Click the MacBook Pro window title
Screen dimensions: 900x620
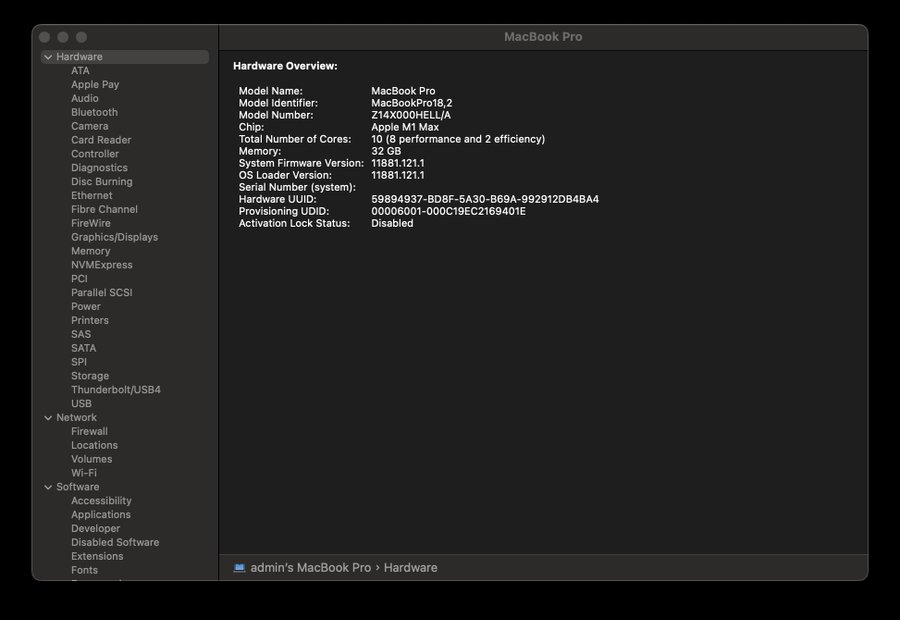(543, 37)
